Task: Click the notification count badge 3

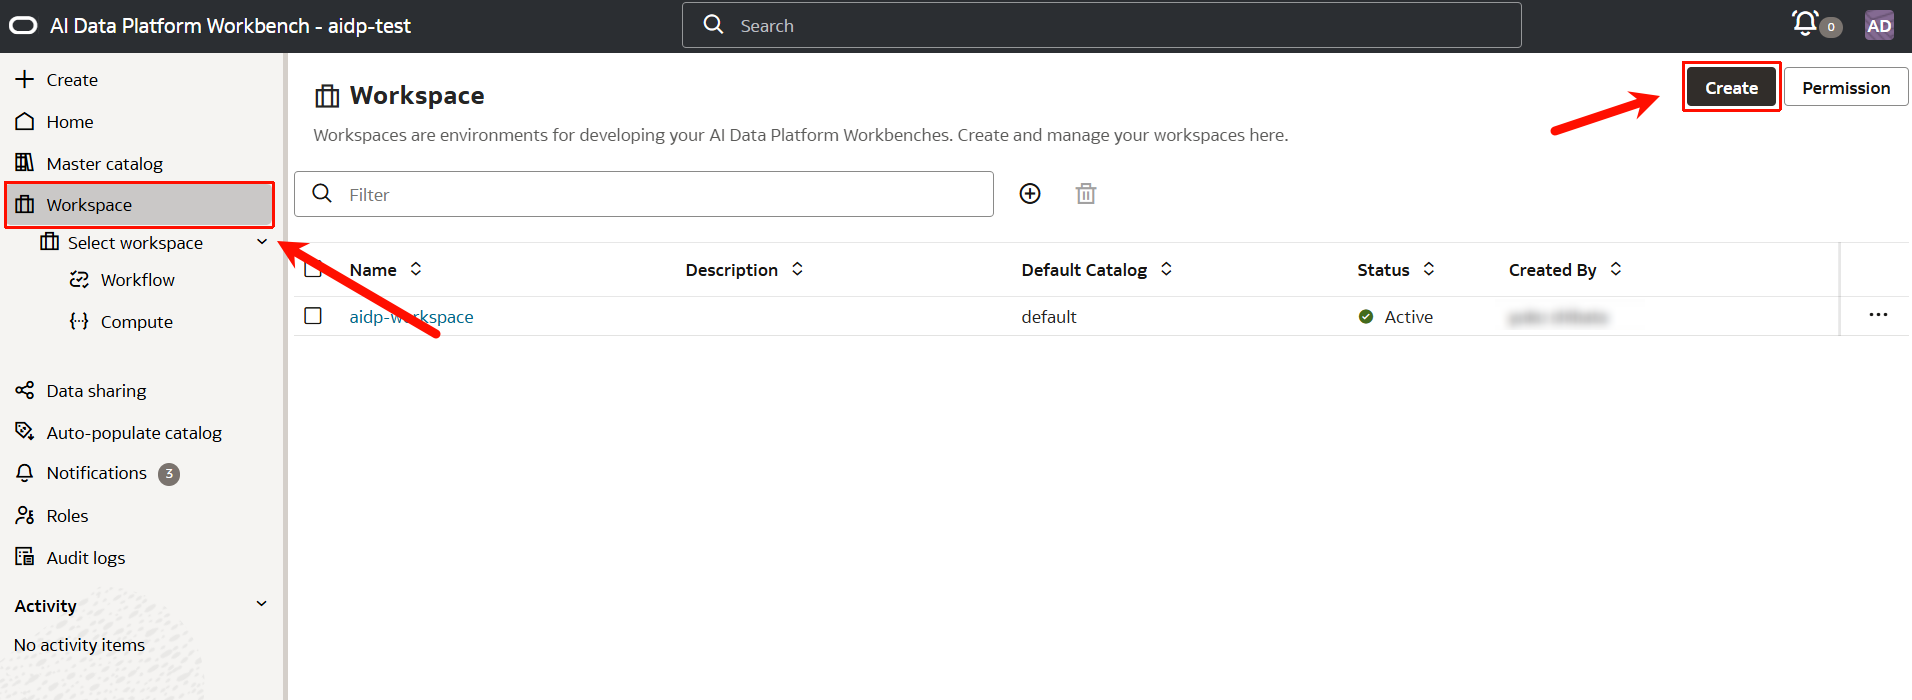Action: pyautogui.click(x=169, y=474)
